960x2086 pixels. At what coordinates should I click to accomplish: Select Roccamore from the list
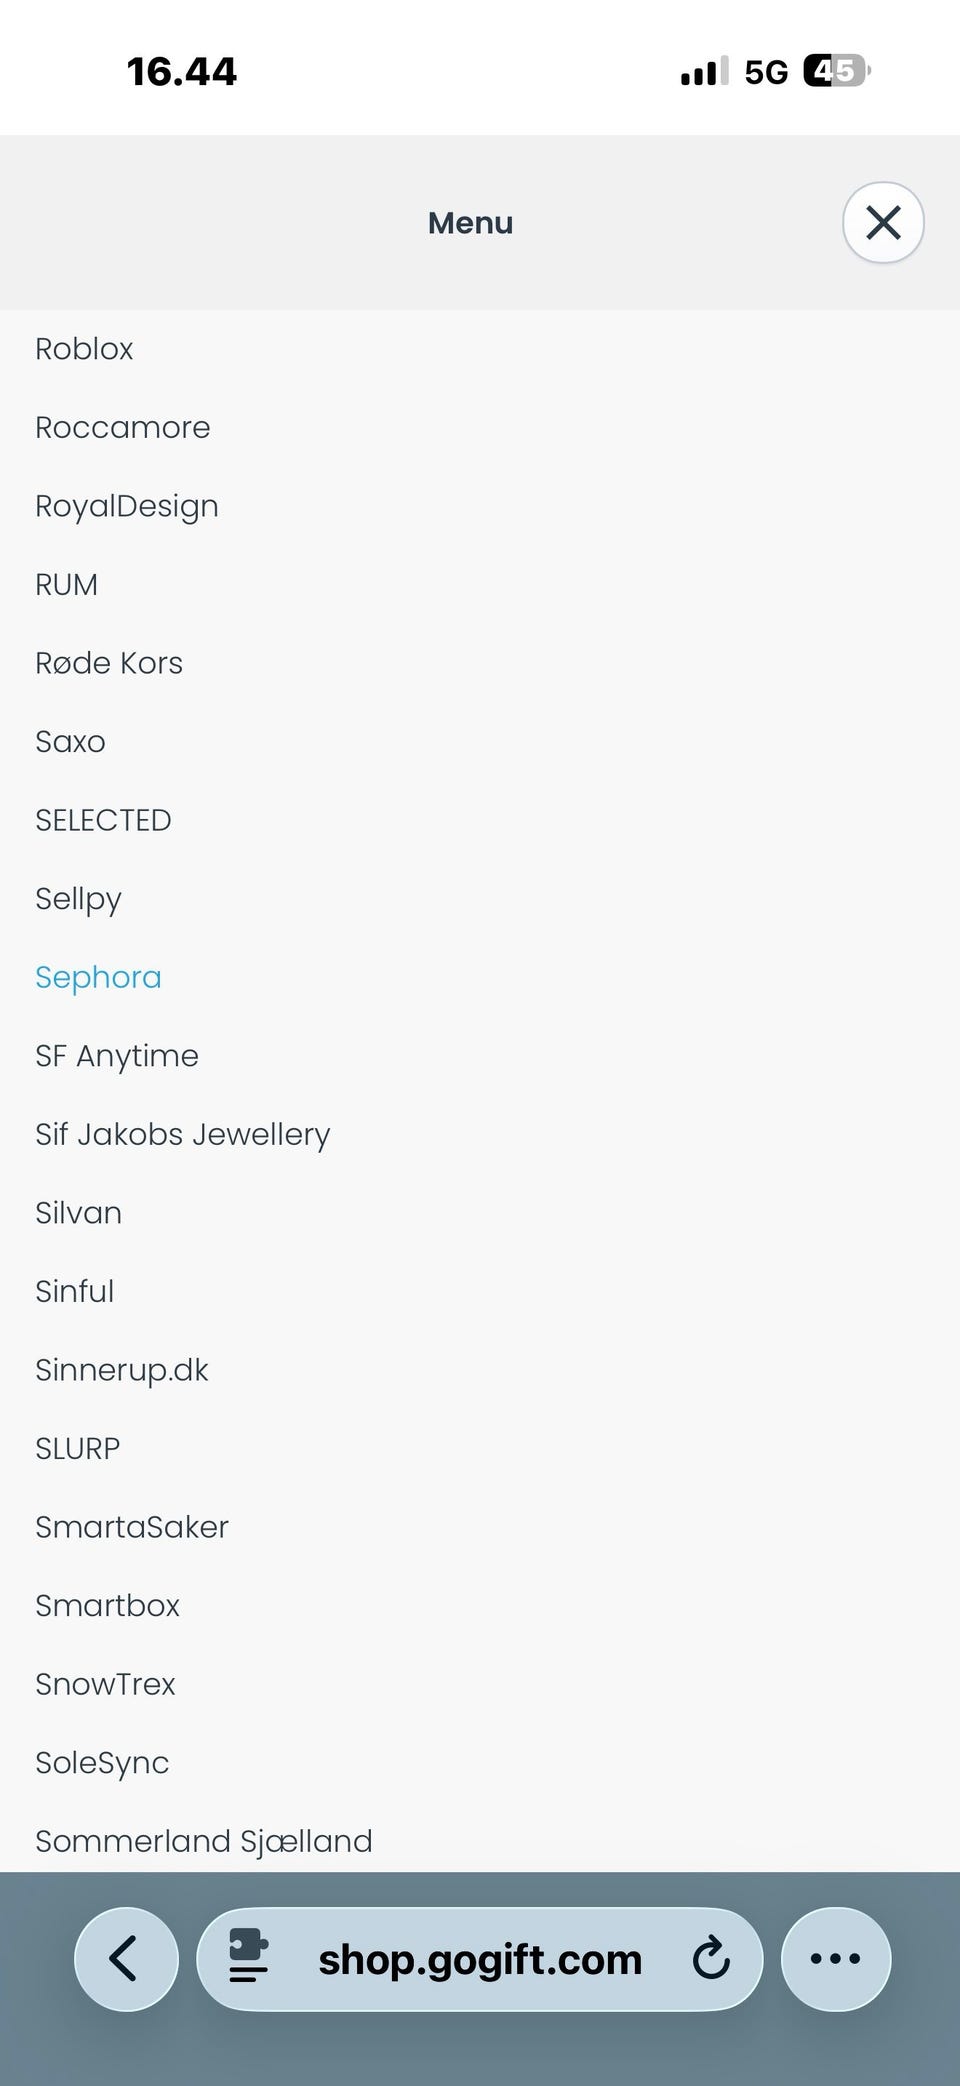(123, 428)
